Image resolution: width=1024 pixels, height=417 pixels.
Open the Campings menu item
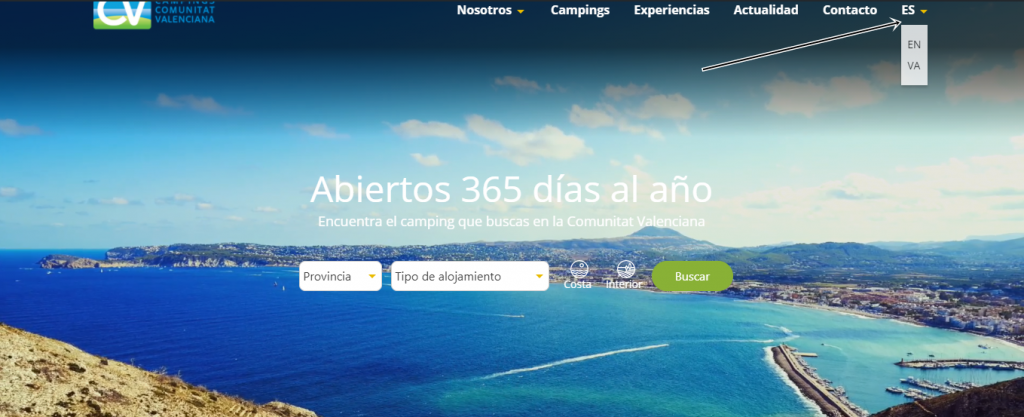tap(580, 10)
